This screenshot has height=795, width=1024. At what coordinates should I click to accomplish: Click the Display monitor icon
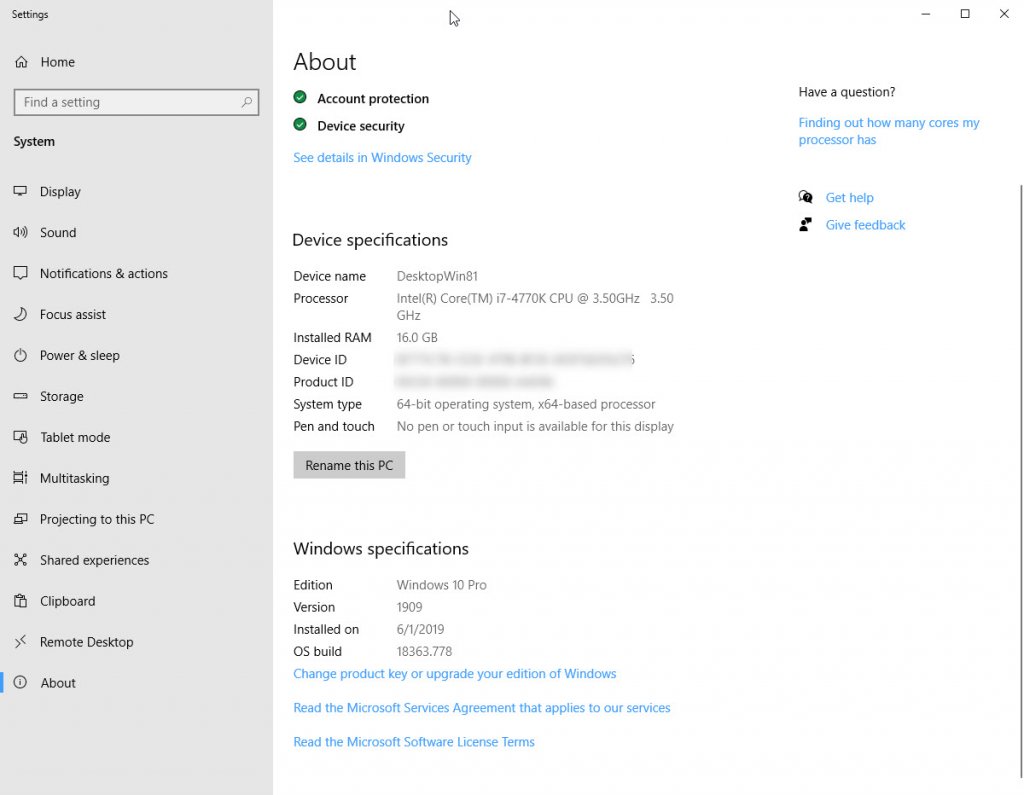(x=20, y=191)
